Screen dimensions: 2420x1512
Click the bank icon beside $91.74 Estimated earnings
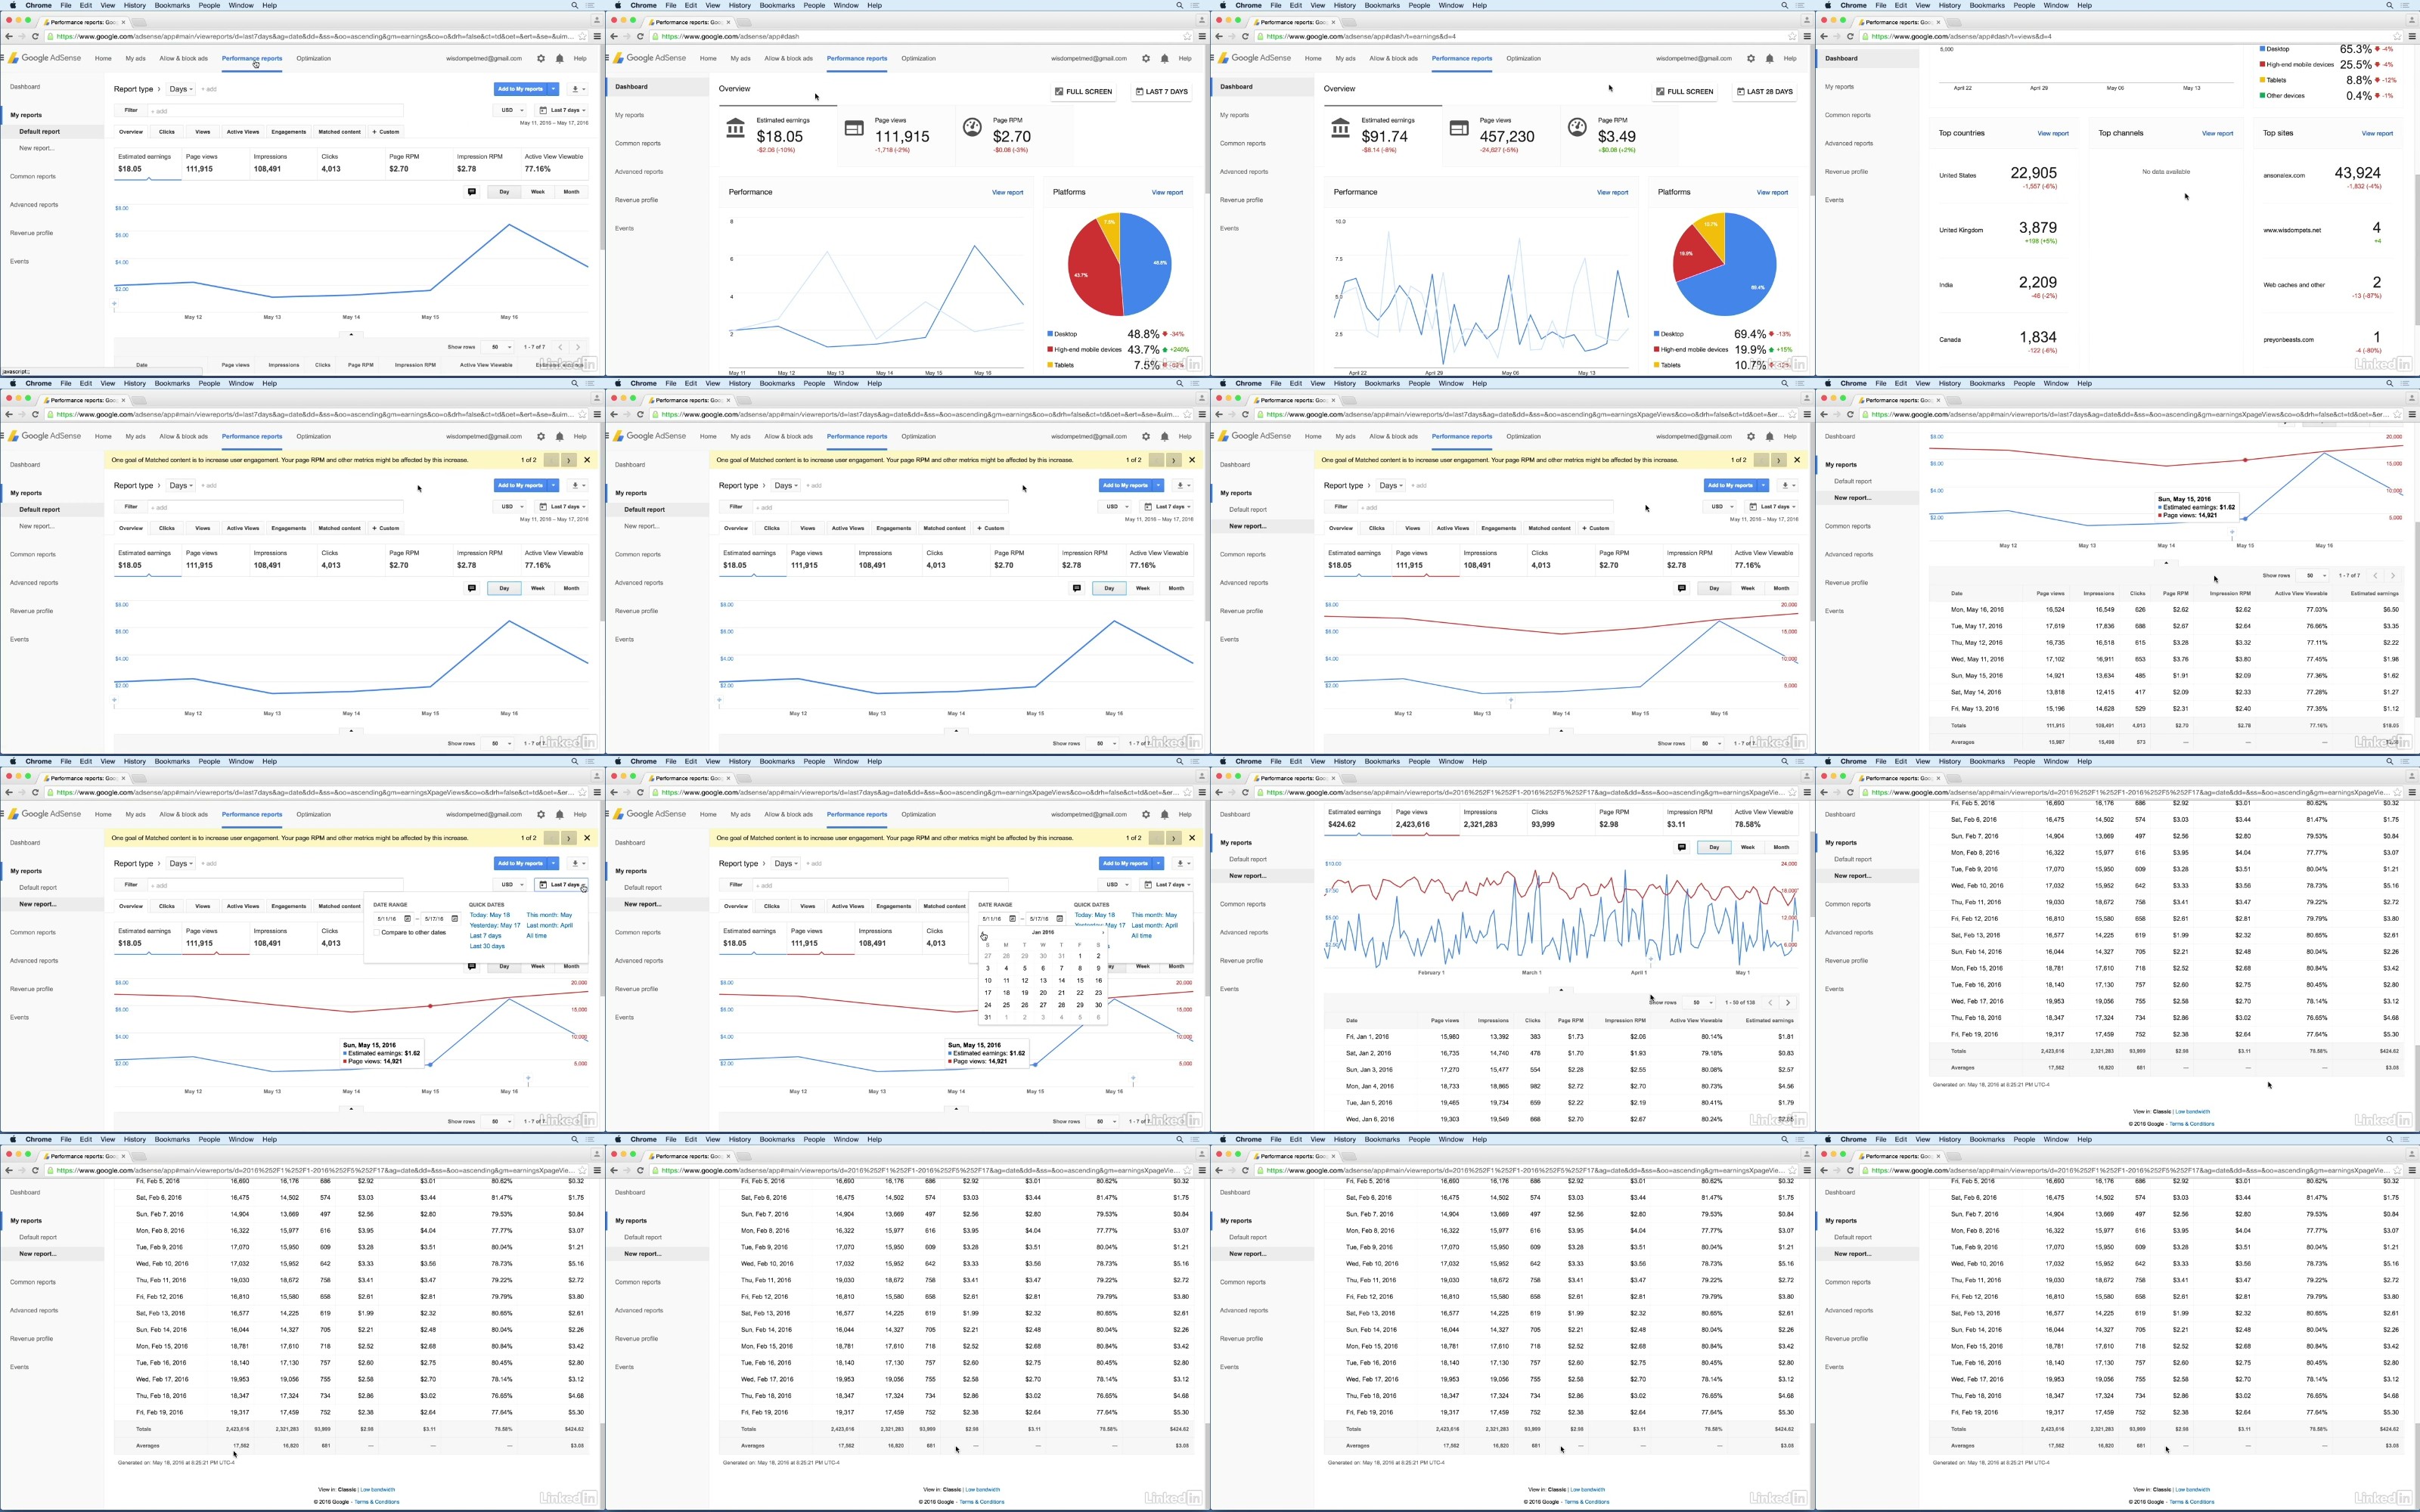tap(1340, 128)
